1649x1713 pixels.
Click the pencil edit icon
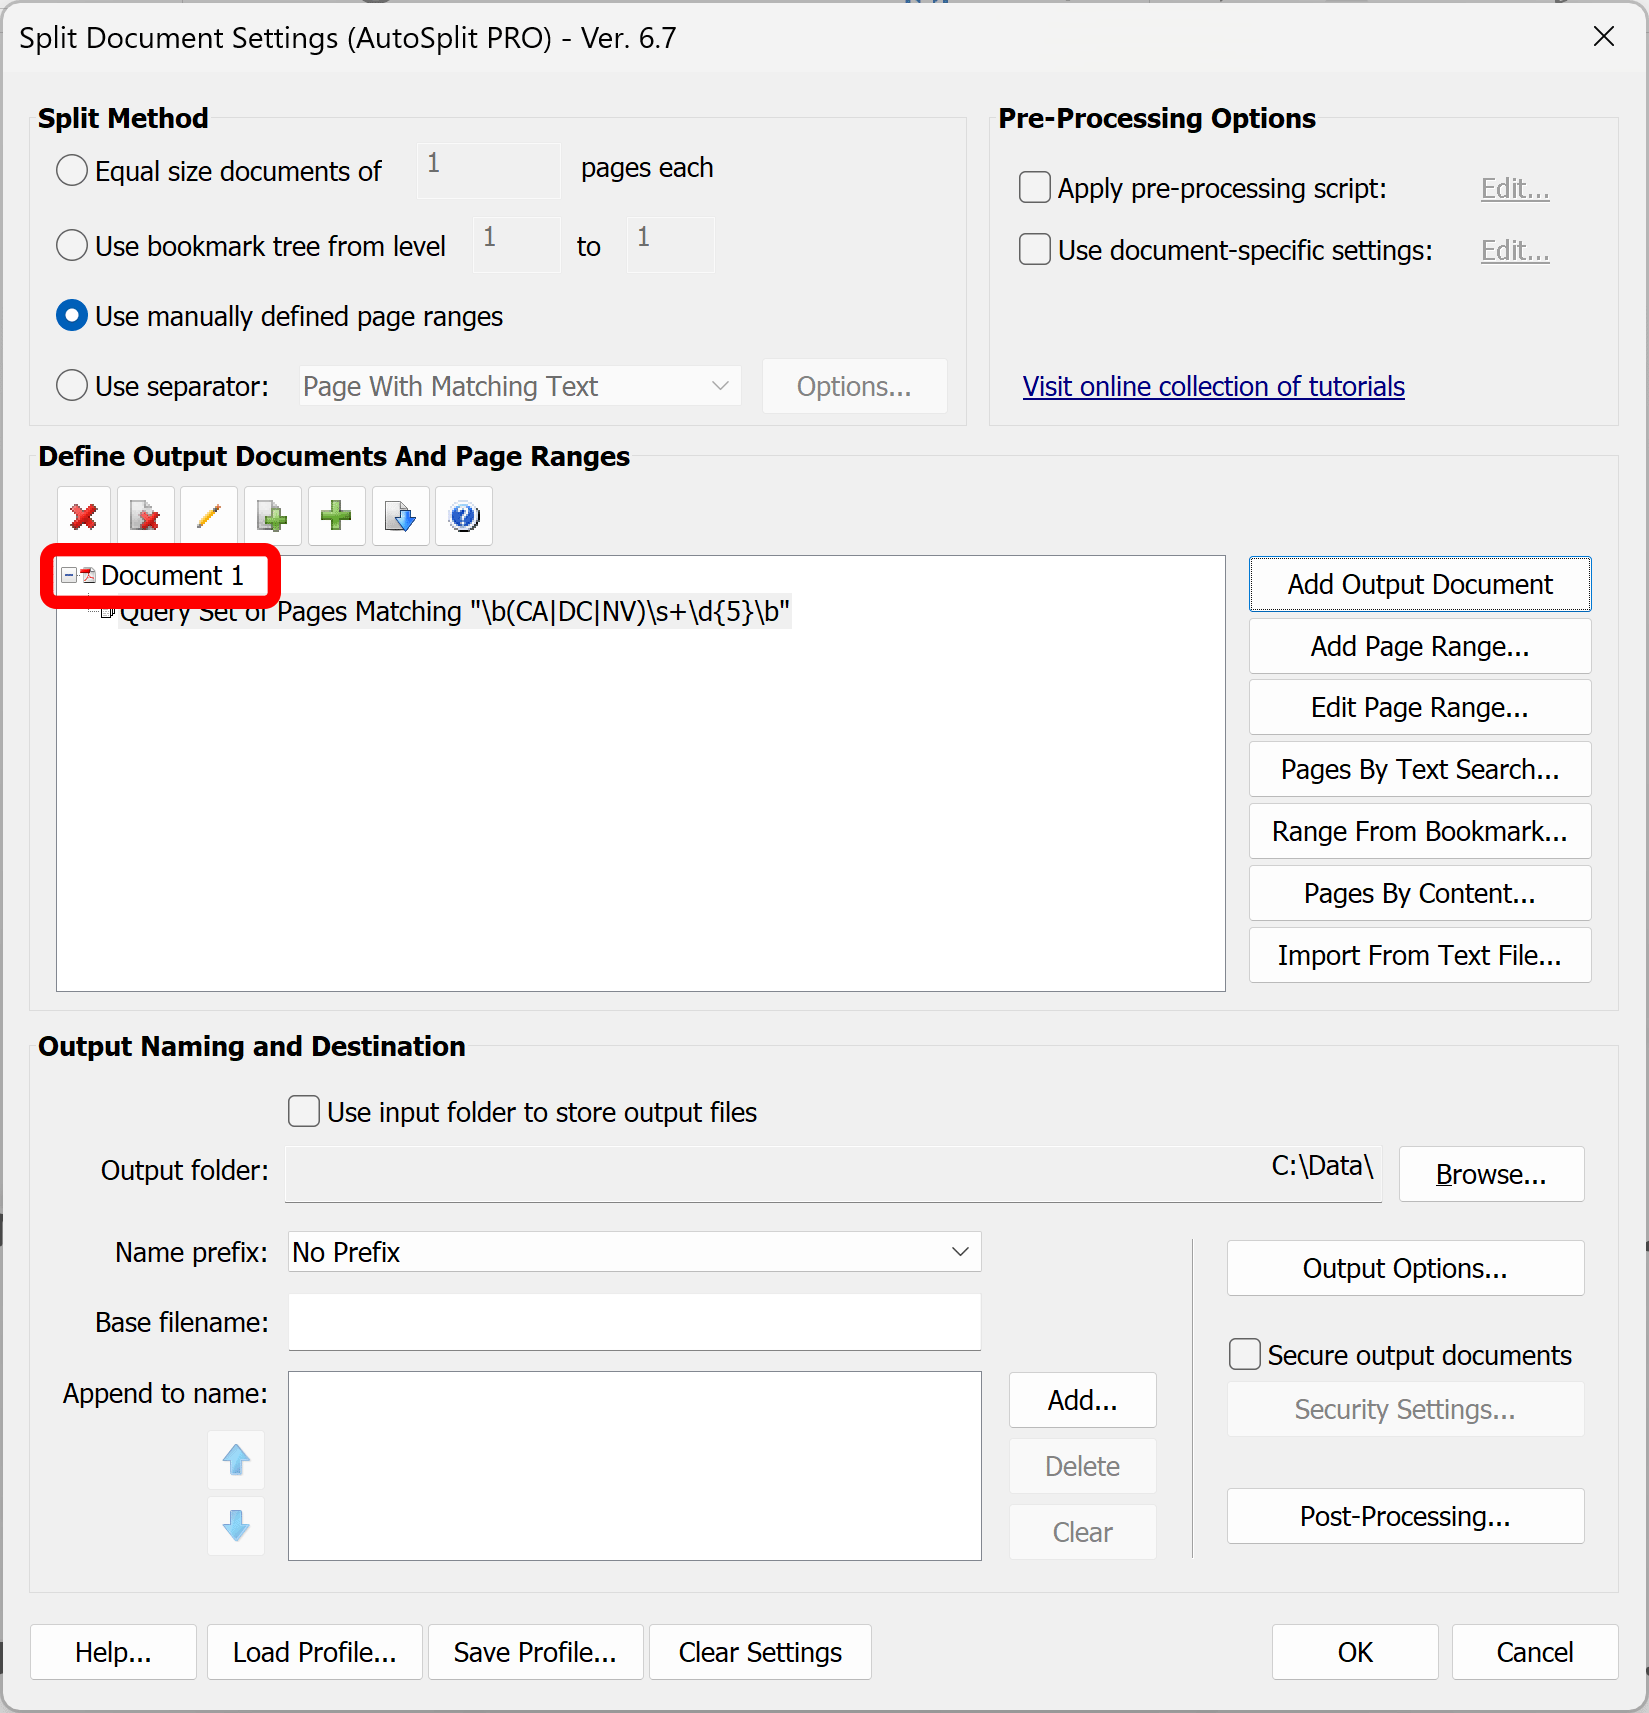coord(209,517)
